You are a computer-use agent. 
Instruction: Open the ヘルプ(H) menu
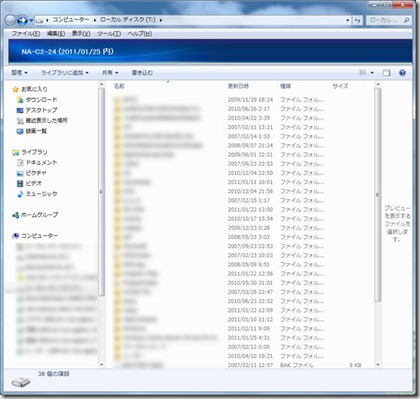click(x=140, y=34)
